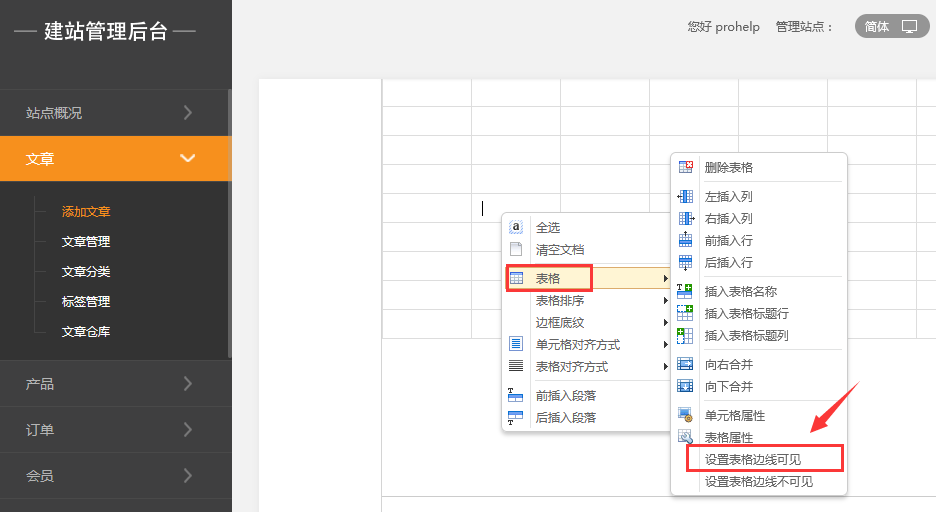Click the cell properties icon

click(685, 415)
